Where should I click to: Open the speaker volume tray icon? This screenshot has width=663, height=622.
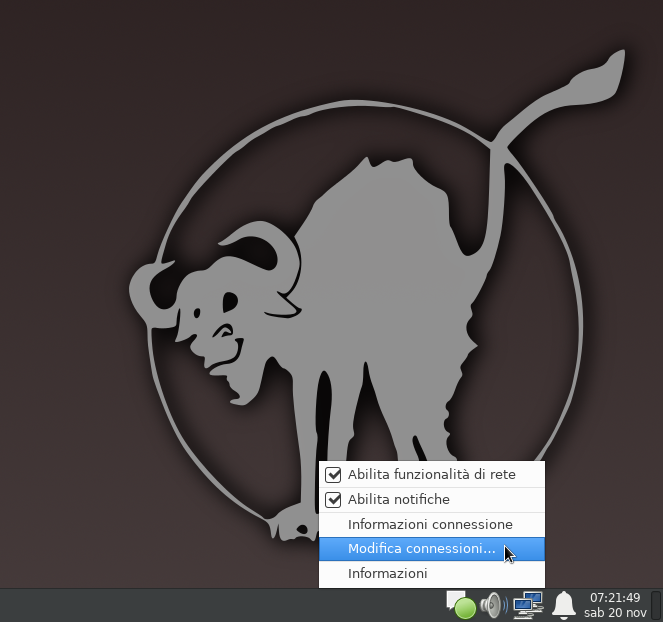[494, 605]
